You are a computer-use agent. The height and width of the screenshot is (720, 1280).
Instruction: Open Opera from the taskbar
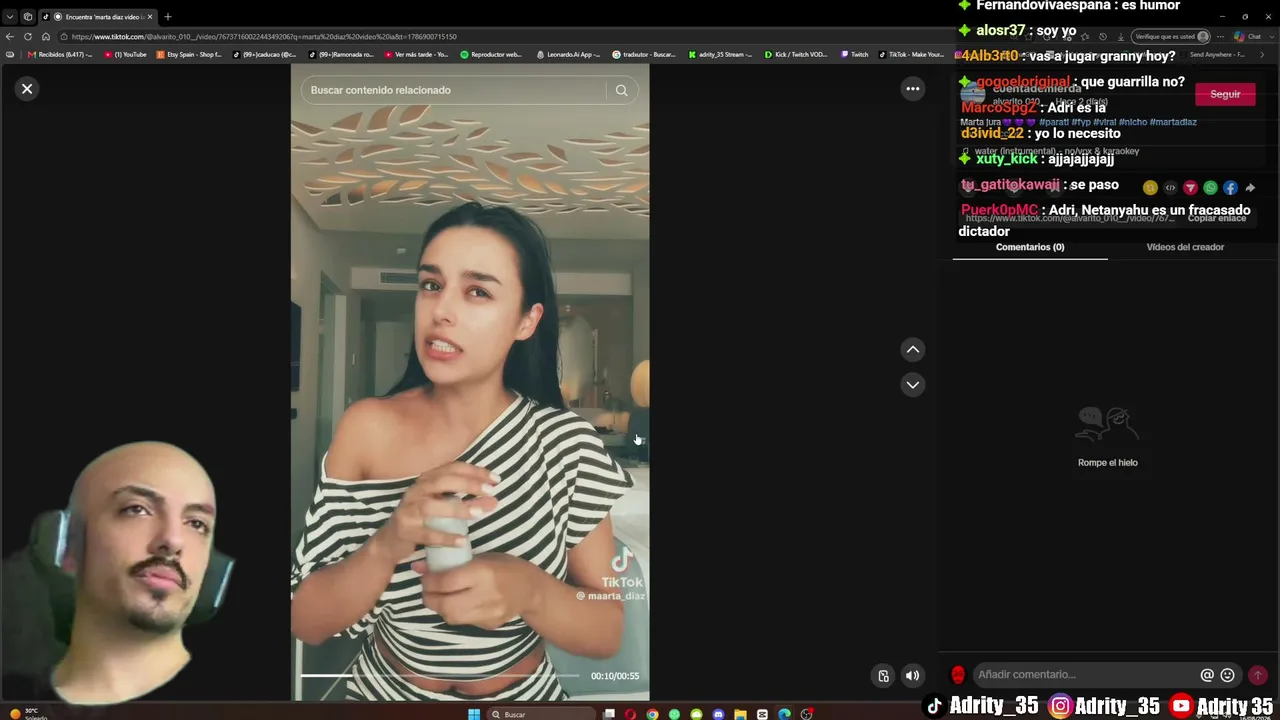pyautogui.click(x=630, y=714)
